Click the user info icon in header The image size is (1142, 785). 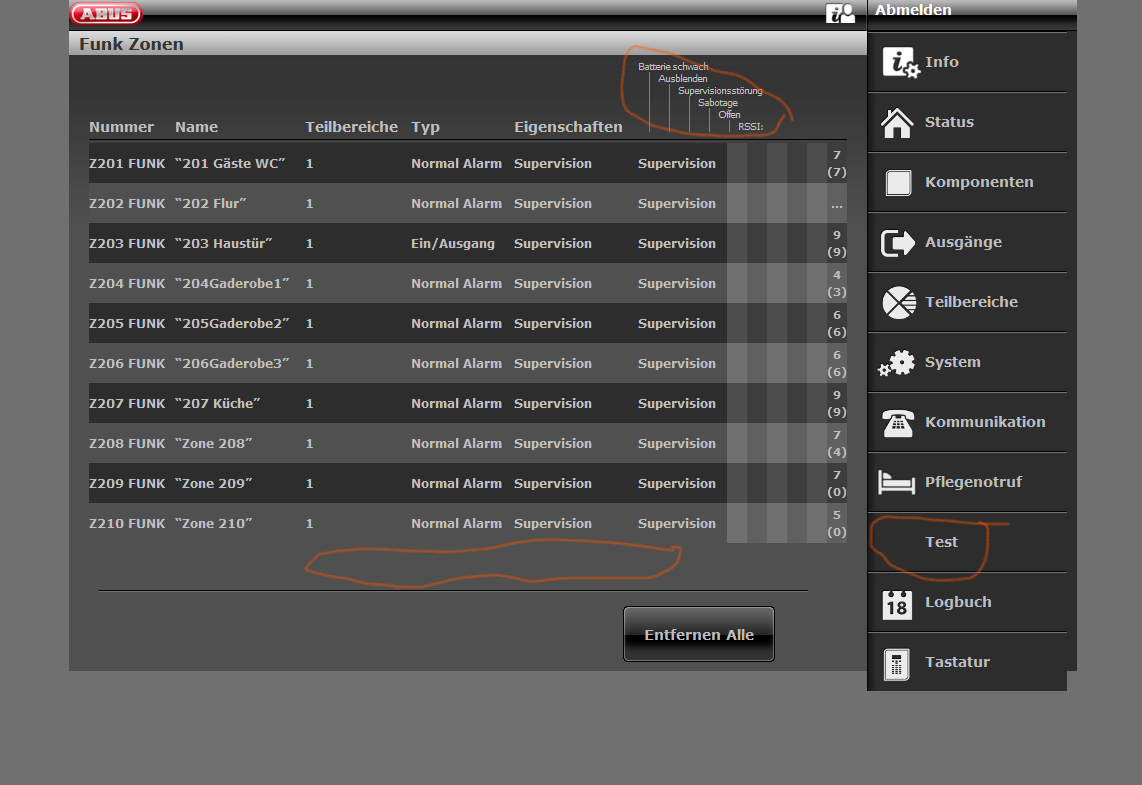(840, 13)
